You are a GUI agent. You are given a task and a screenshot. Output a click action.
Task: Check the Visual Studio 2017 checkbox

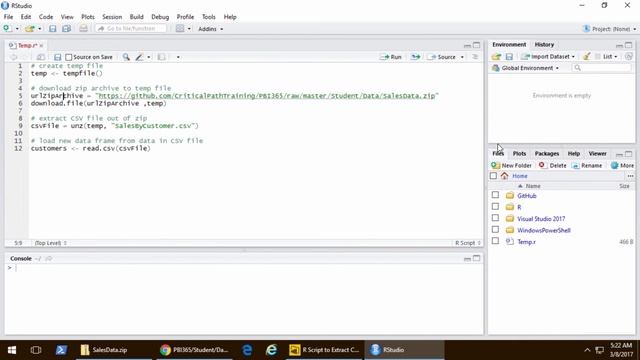coord(495,218)
